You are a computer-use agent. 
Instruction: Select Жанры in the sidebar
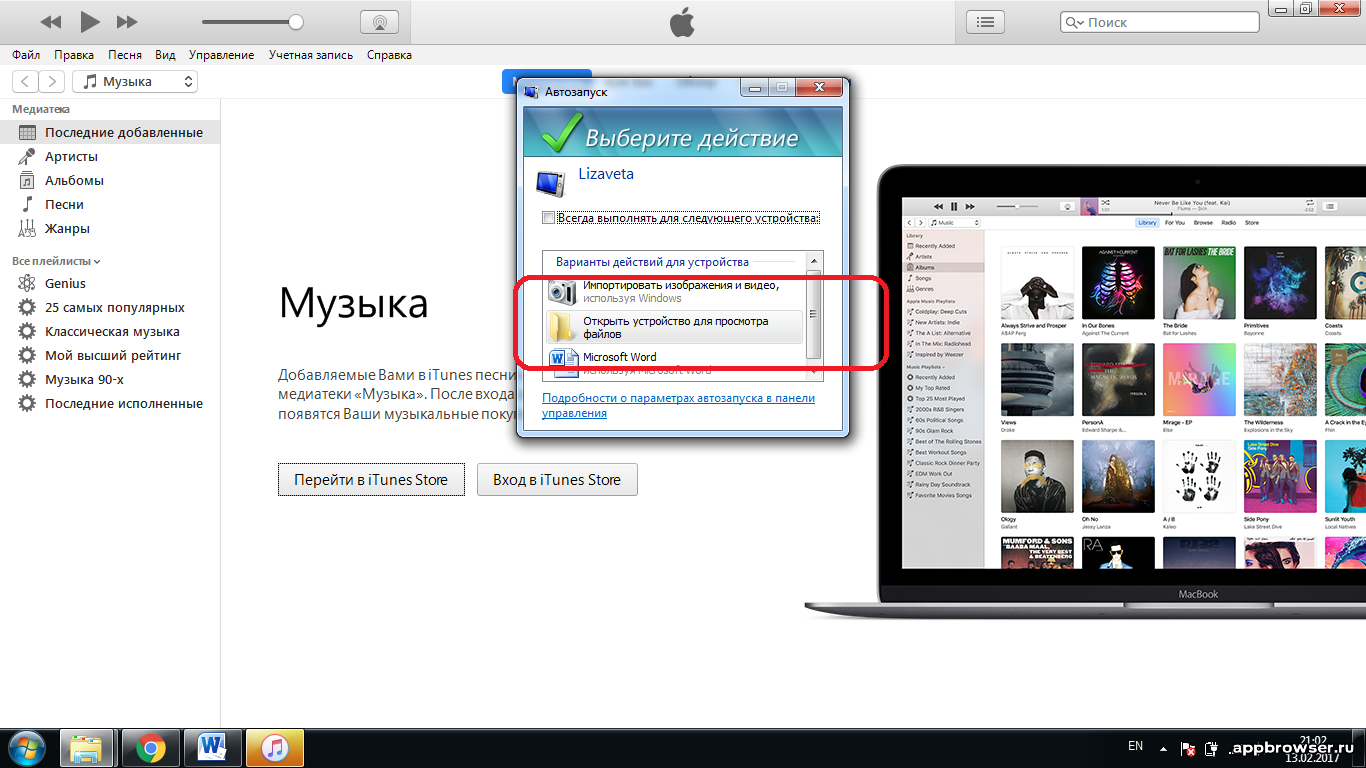[x=110, y=228]
